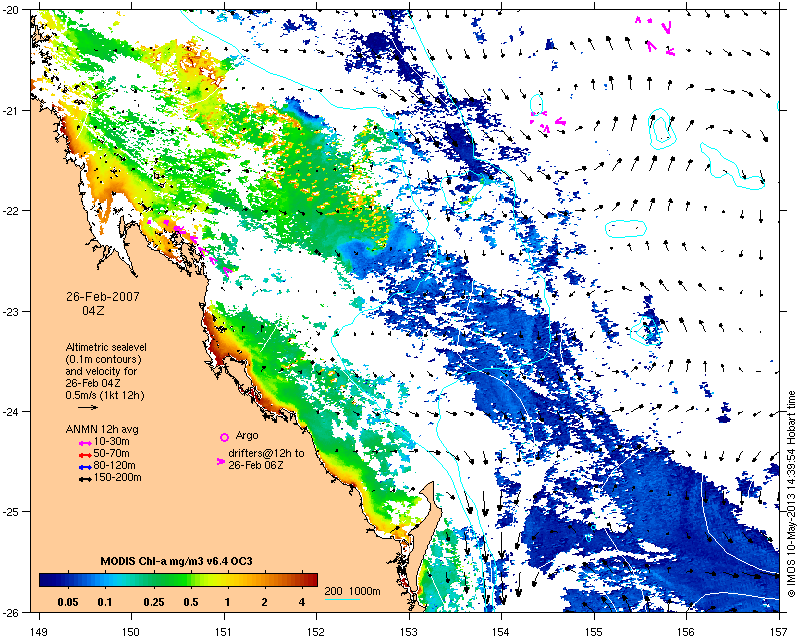Click the colorbar value '4'
The width and height of the screenshot is (800, 640).
[302, 602]
